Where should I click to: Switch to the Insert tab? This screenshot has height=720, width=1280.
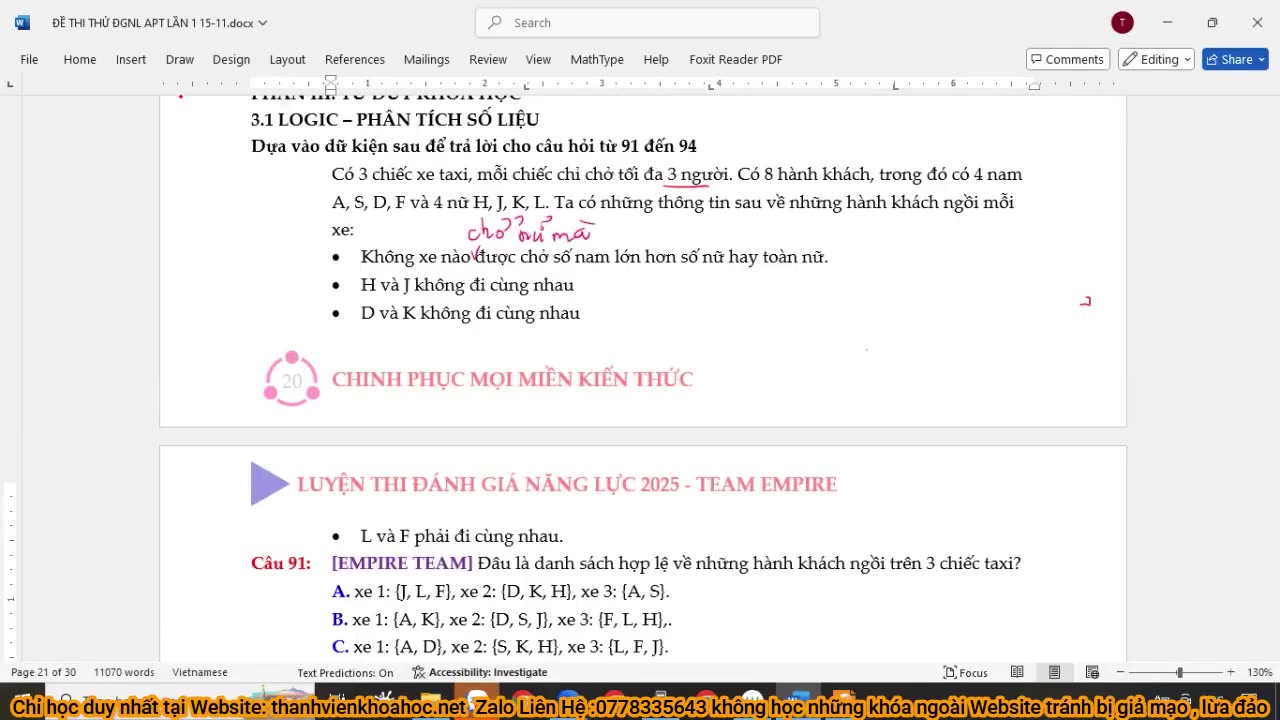pyautogui.click(x=131, y=59)
